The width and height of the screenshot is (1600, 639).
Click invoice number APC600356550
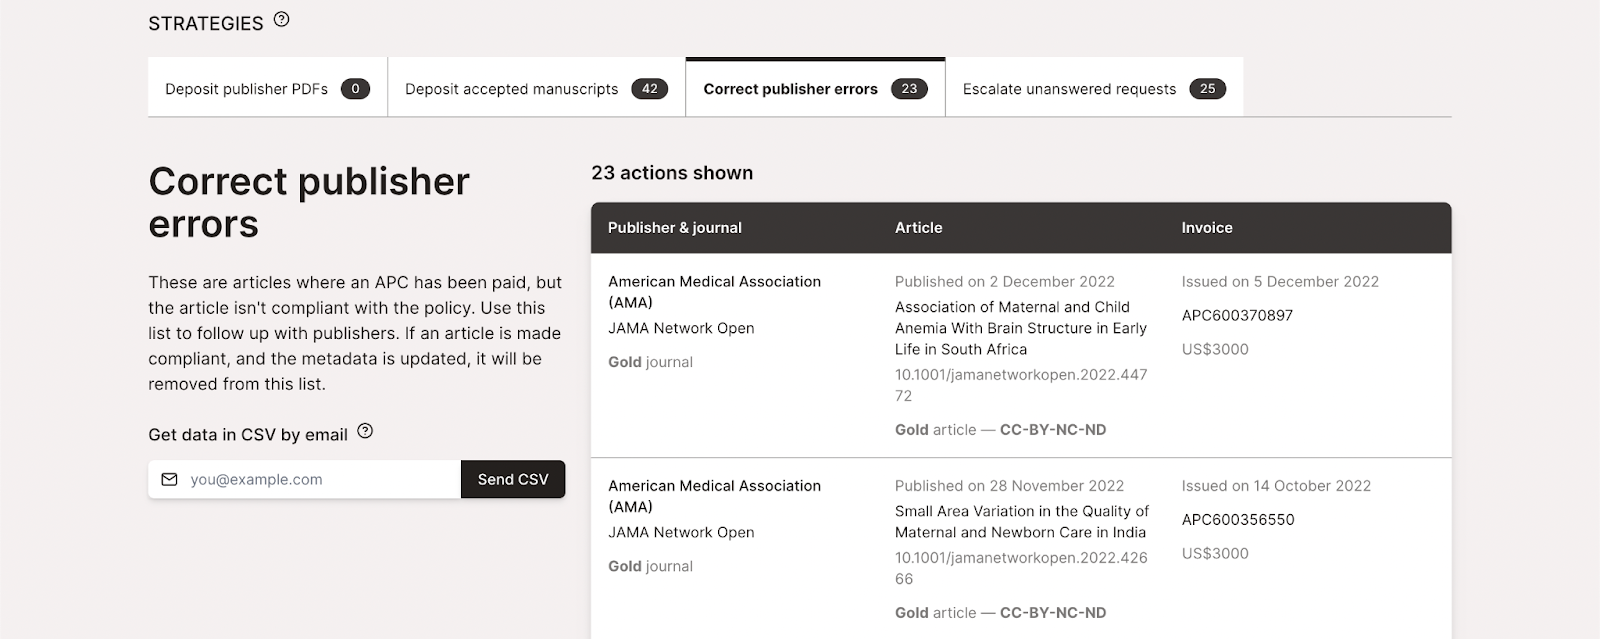point(1238,520)
